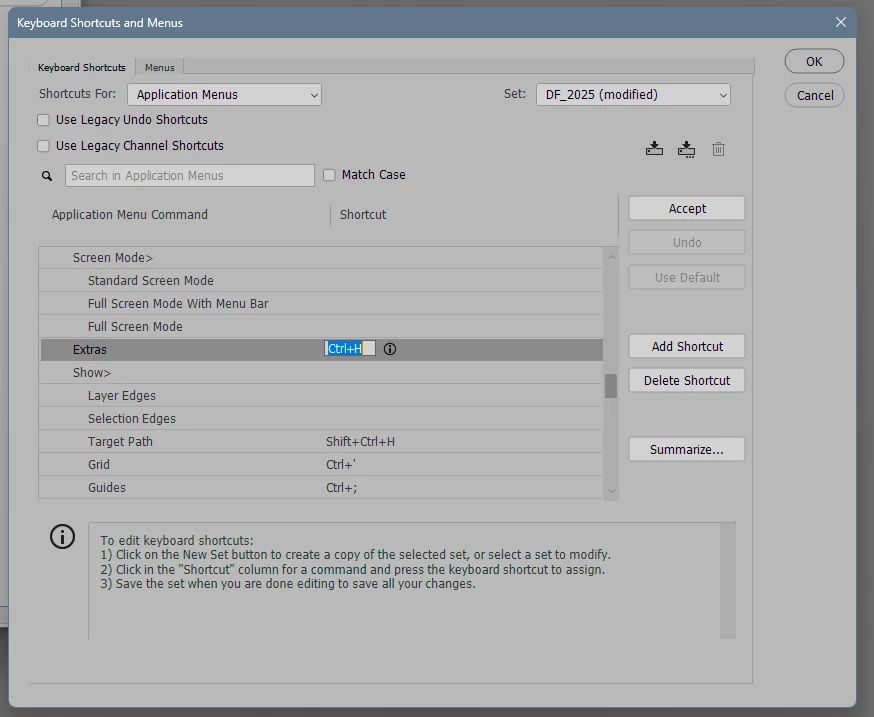Open the Shortcuts For dropdown

tap(224, 95)
